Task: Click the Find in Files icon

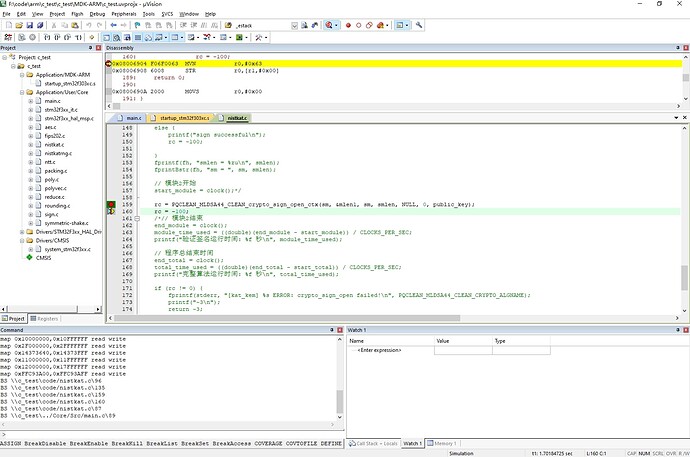Action: [228, 26]
